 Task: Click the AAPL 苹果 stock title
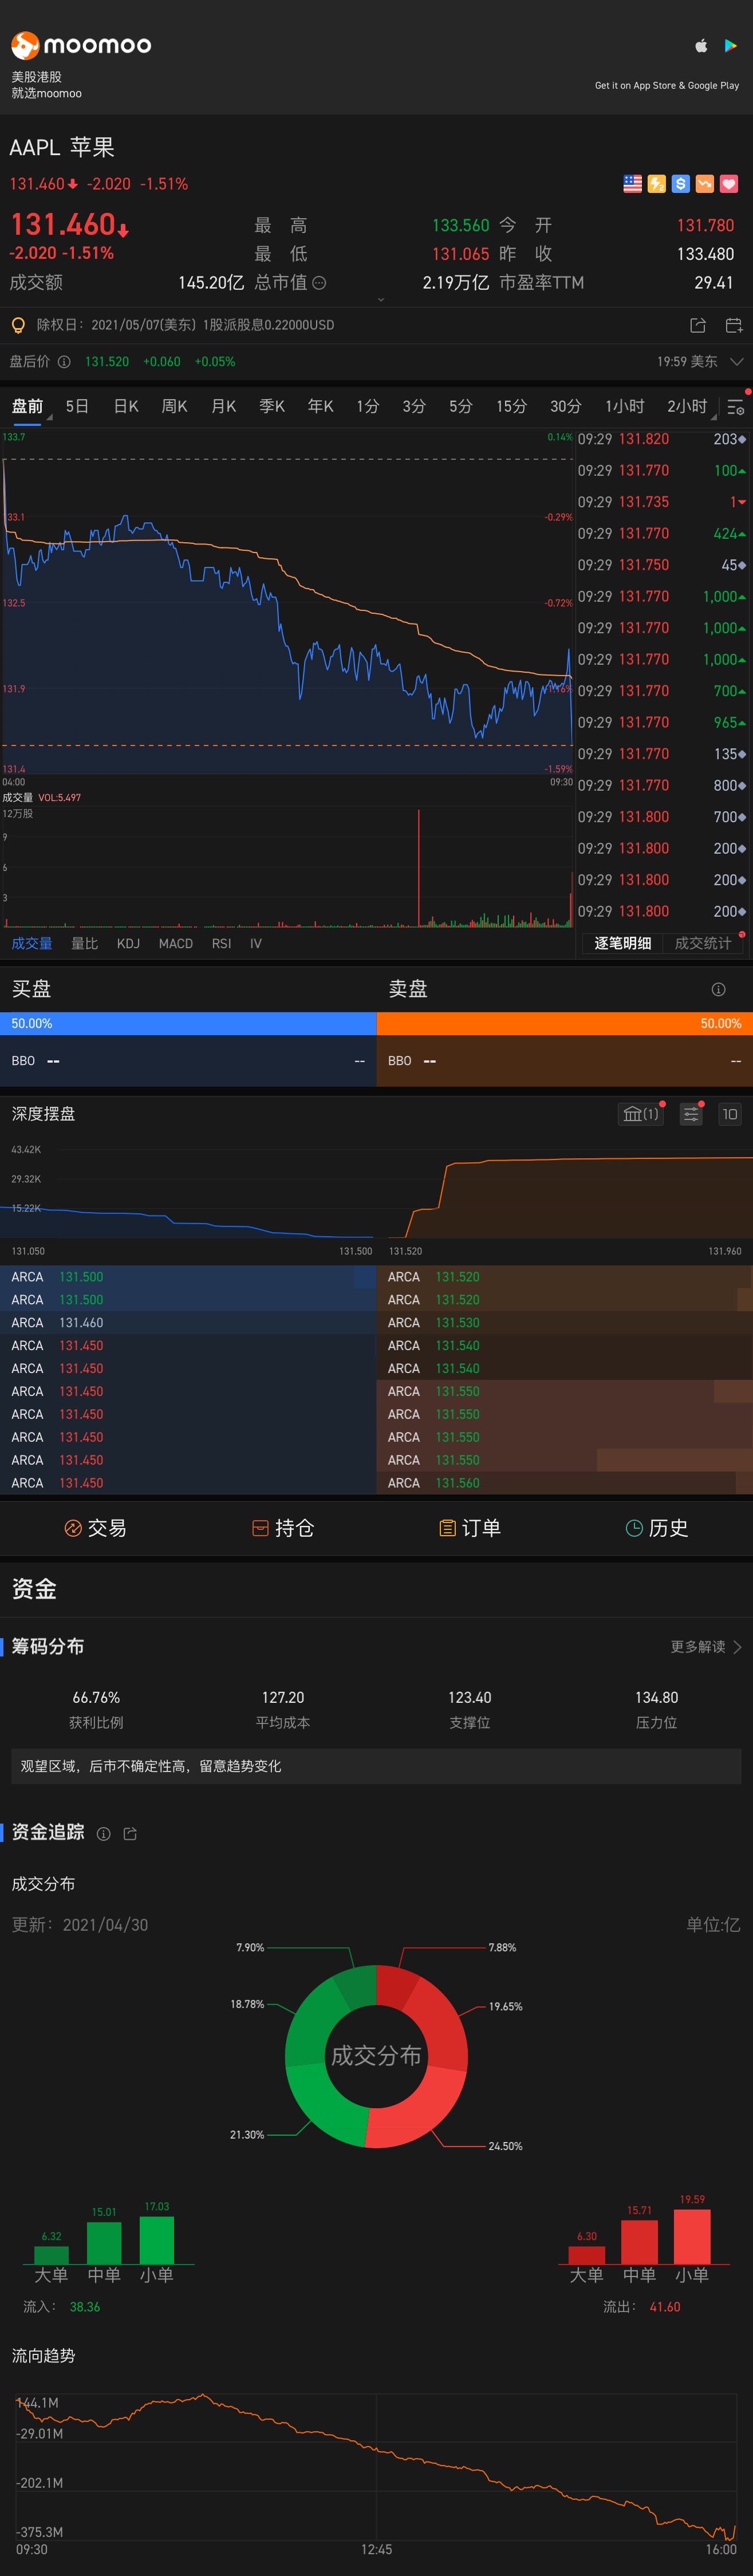point(62,148)
